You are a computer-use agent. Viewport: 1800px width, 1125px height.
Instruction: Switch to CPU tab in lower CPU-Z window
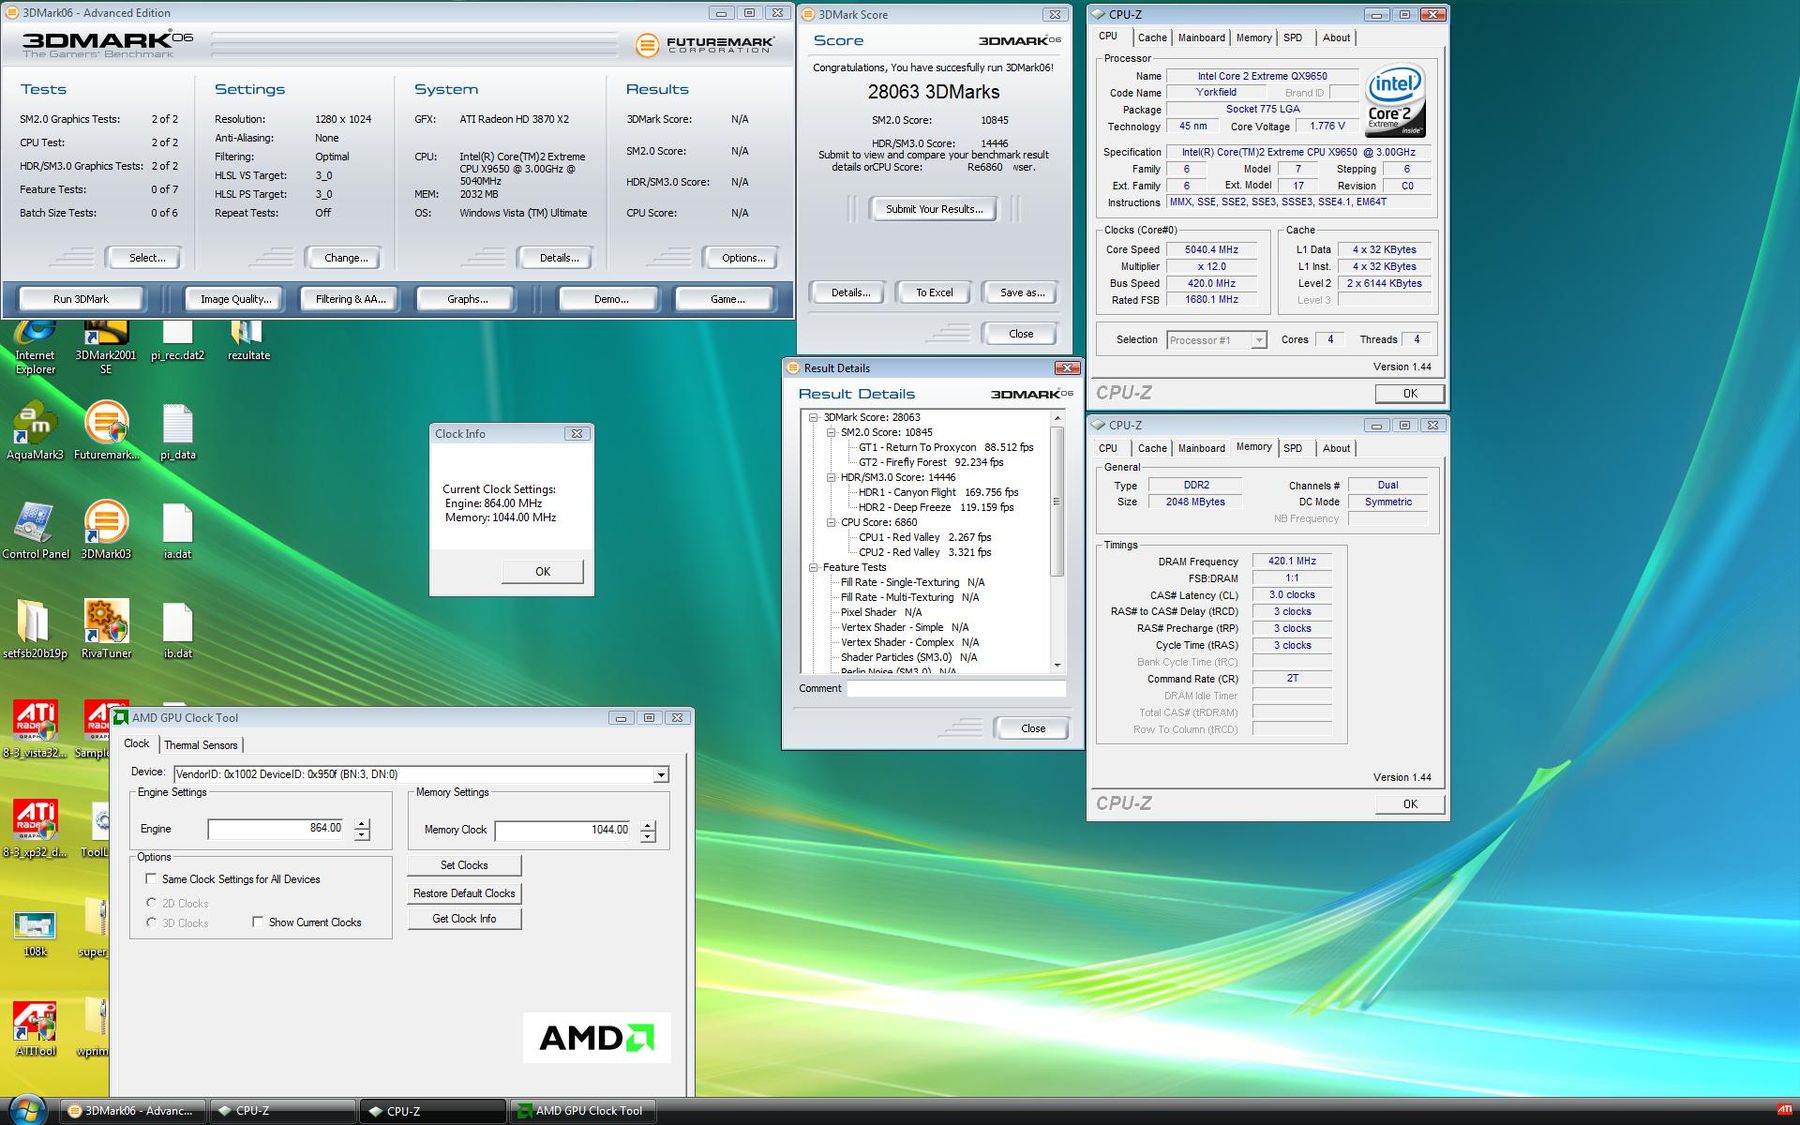point(1108,448)
